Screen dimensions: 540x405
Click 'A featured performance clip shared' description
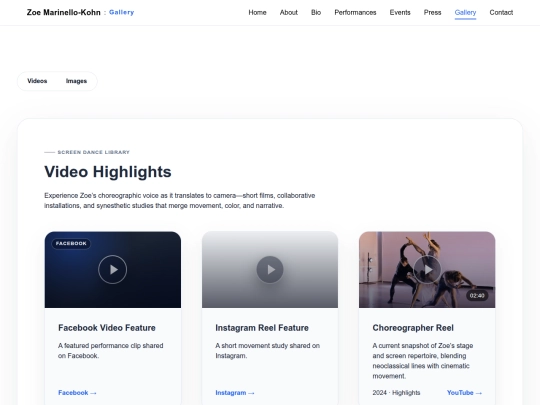pyautogui.click(x=111, y=351)
